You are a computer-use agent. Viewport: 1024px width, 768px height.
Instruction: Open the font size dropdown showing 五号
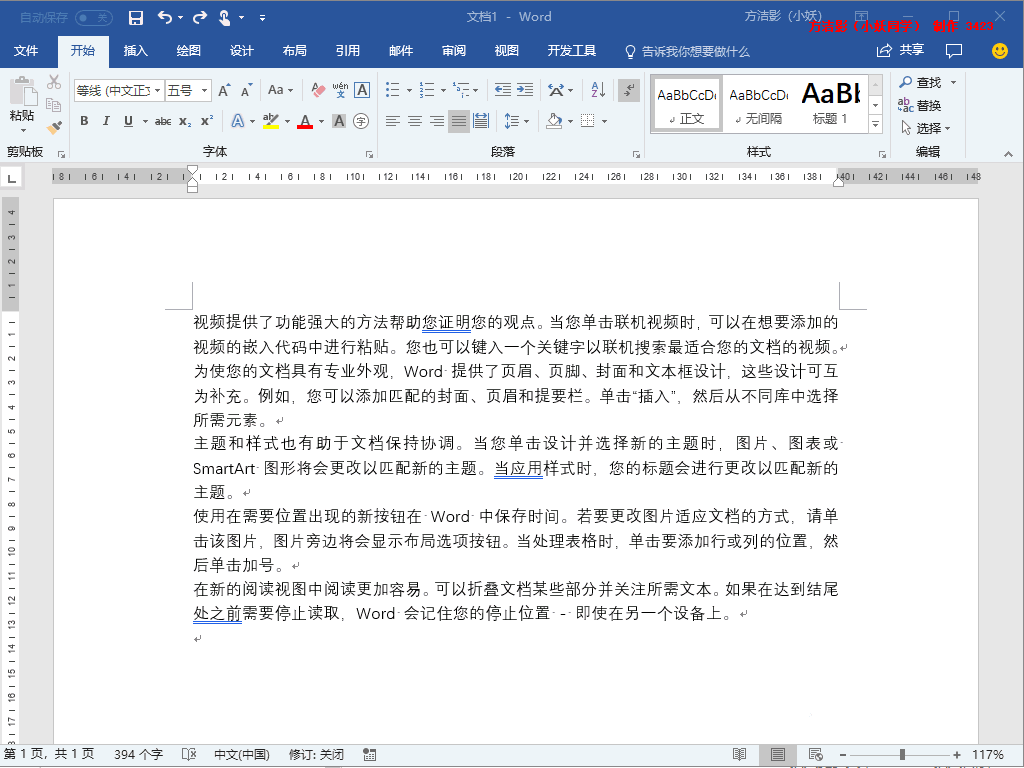[x=204, y=90]
